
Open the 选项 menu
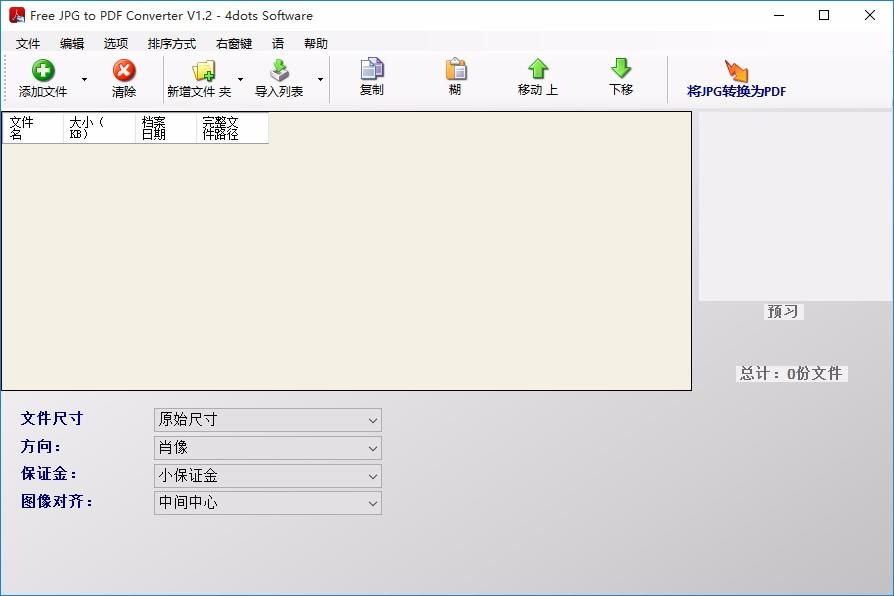pos(116,43)
